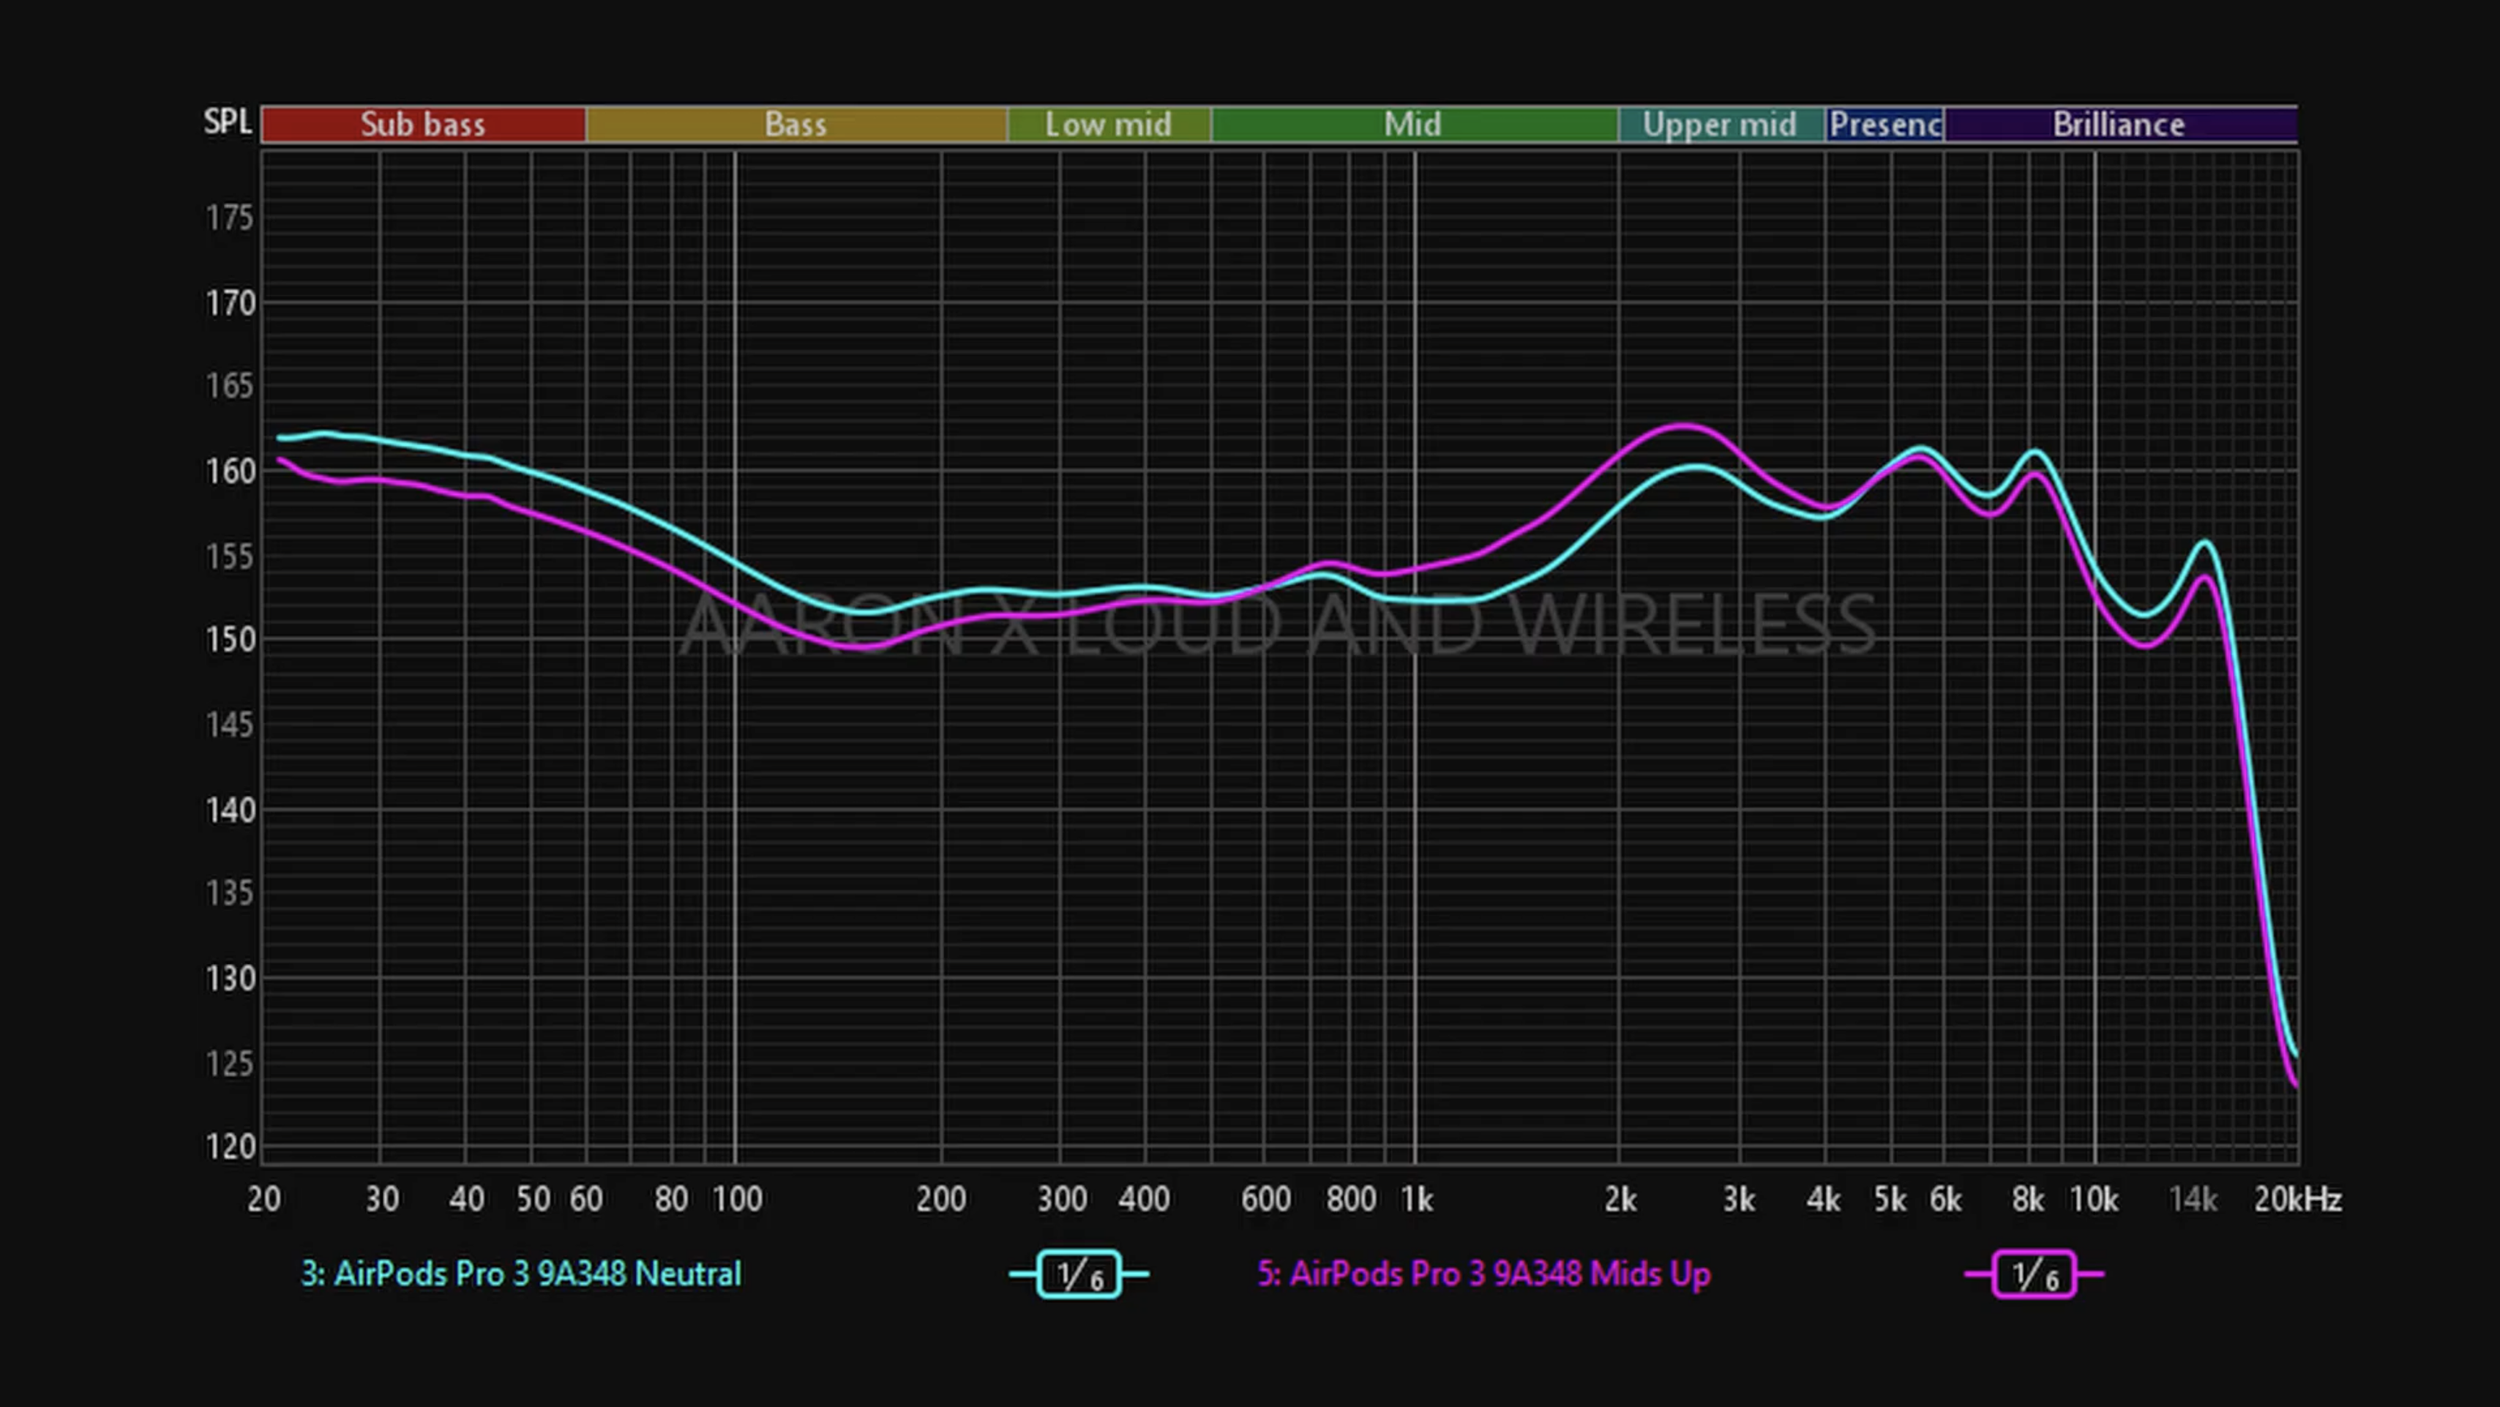2500x1407 pixels.
Task: Click the 155 SPL axis value
Action: 230,556
